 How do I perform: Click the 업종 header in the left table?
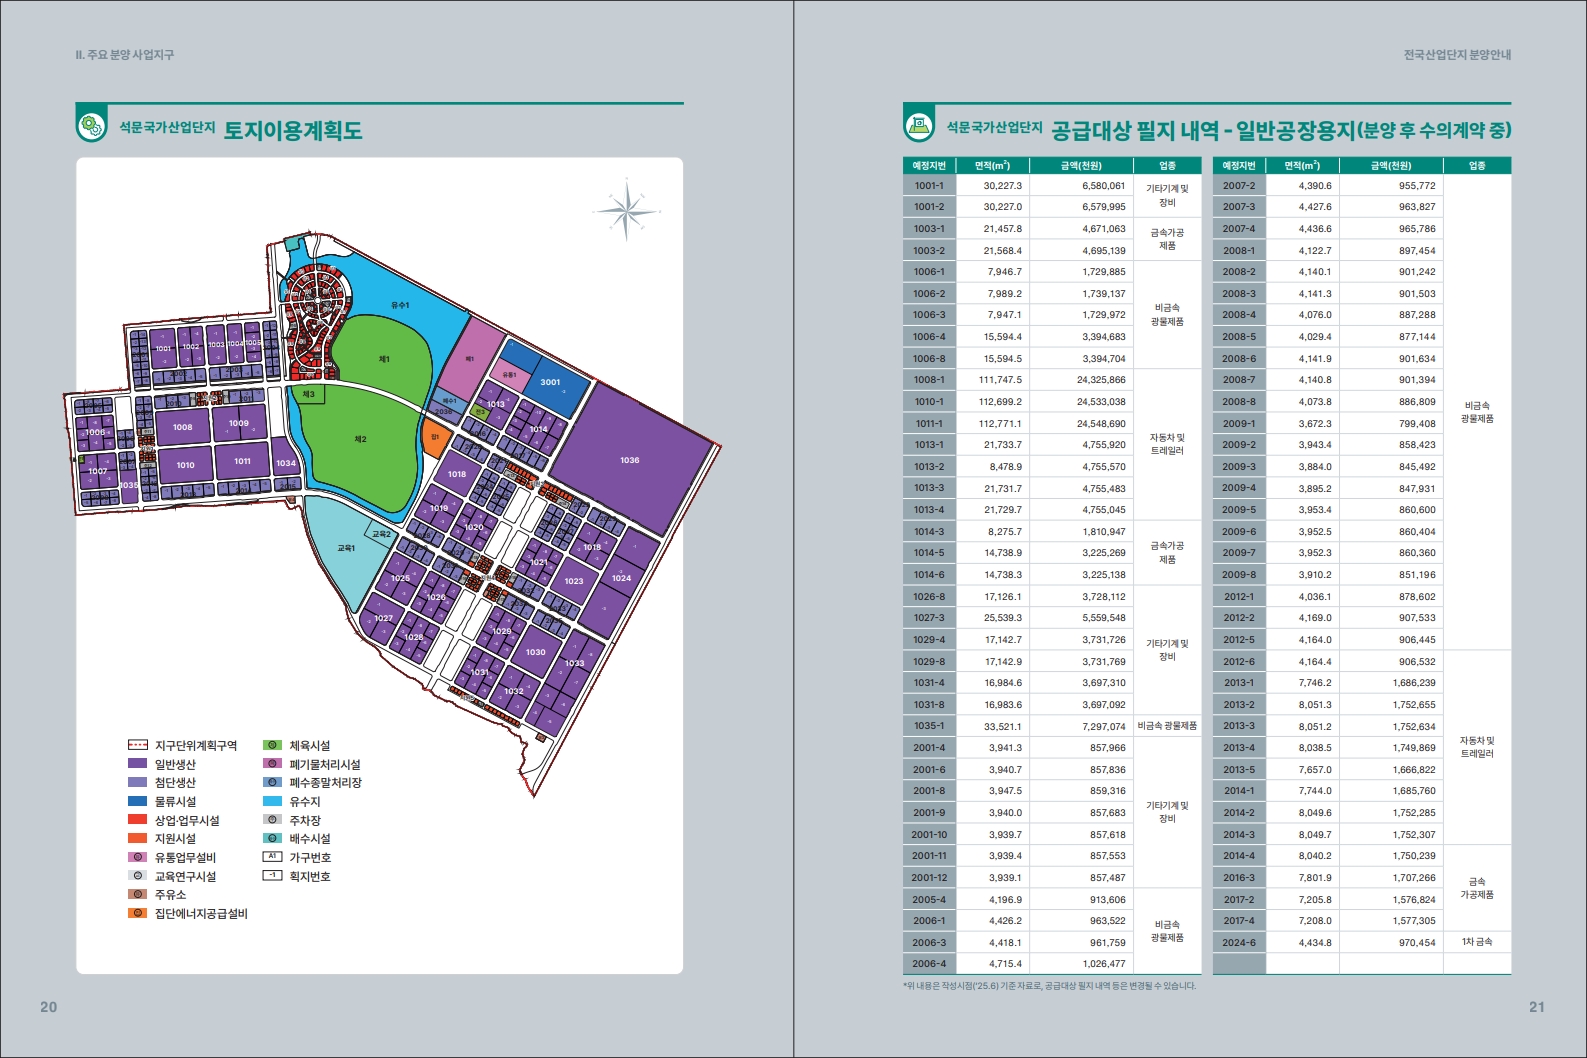(1167, 165)
